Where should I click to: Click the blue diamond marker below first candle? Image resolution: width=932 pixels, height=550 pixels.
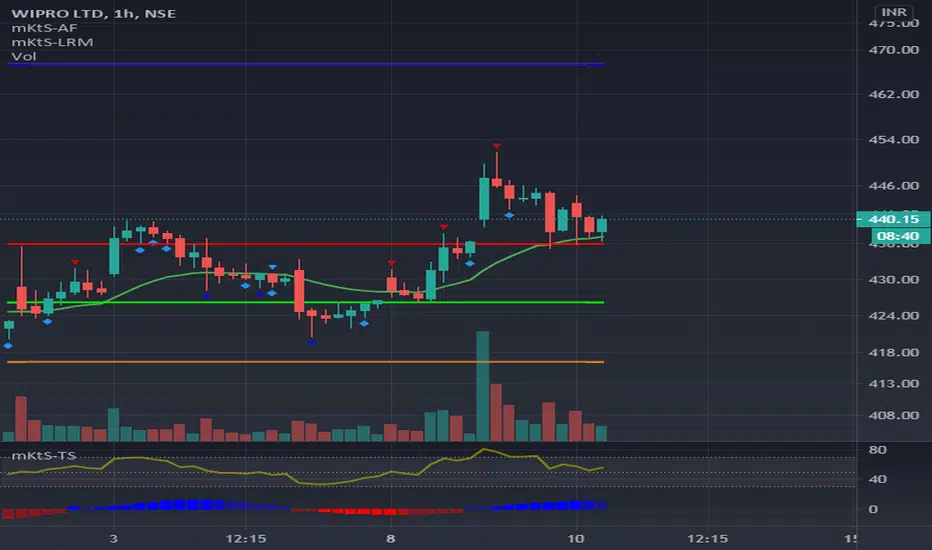[x=8, y=345]
